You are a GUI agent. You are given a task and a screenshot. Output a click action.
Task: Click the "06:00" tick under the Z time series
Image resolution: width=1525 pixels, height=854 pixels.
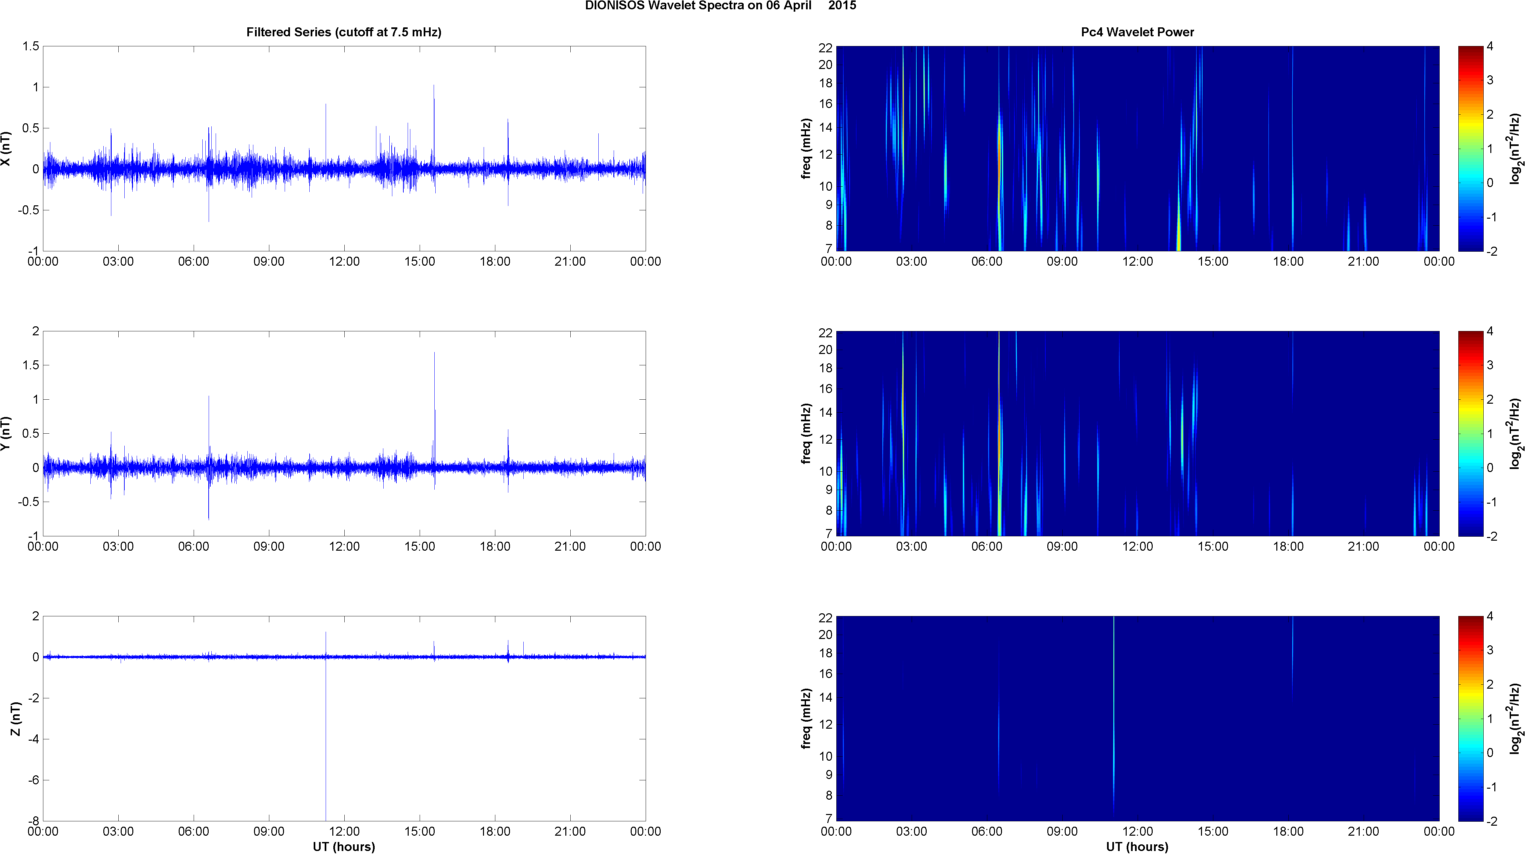(x=193, y=832)
